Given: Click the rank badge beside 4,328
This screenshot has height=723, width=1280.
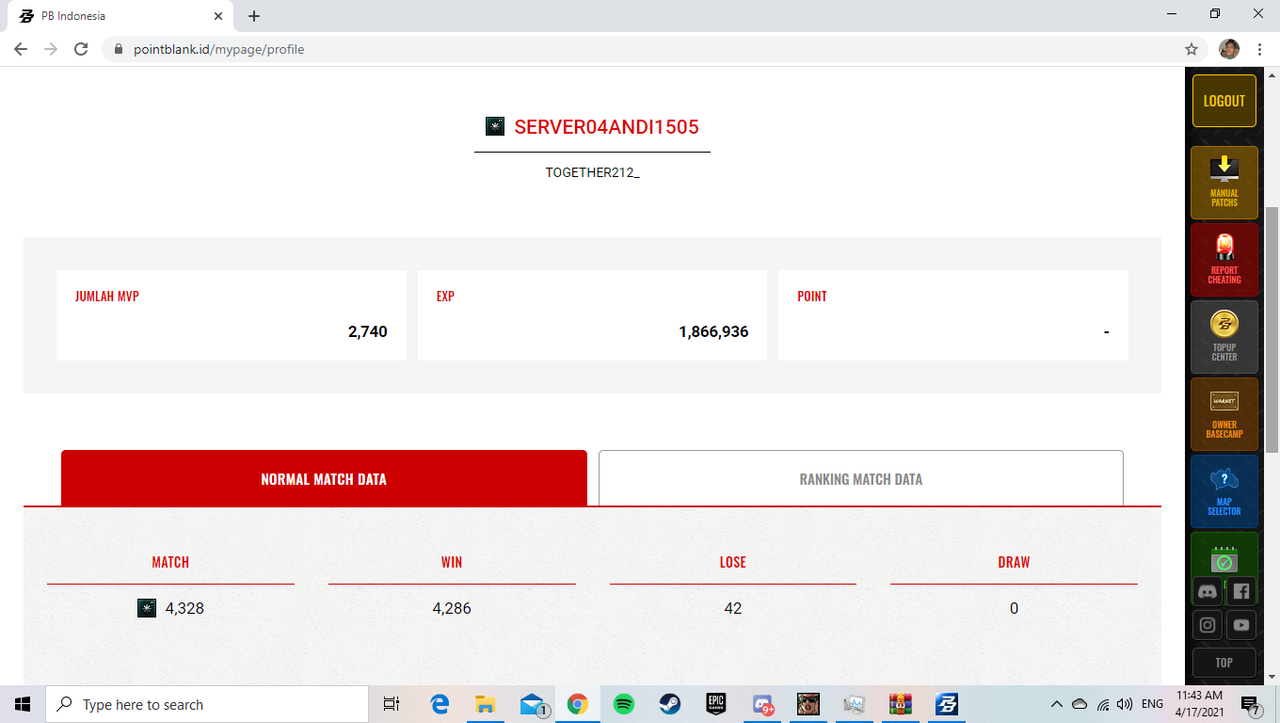Looking at the screenshot, I should (x=146, y=608).
